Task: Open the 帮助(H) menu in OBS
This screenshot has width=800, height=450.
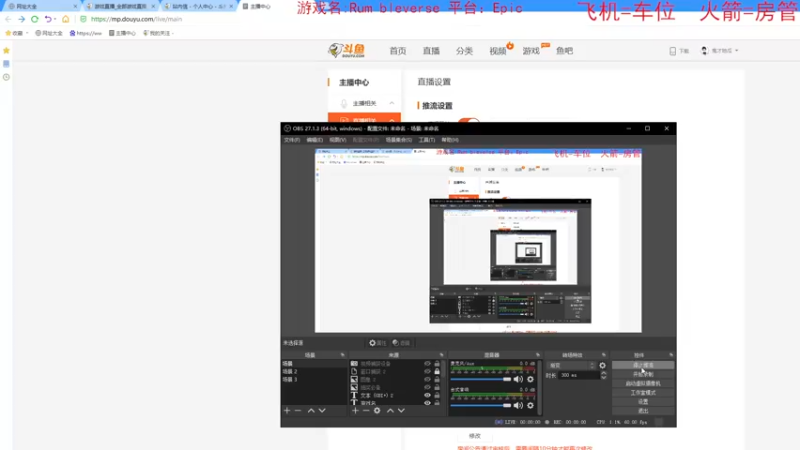Action: (x=450, y=140)
